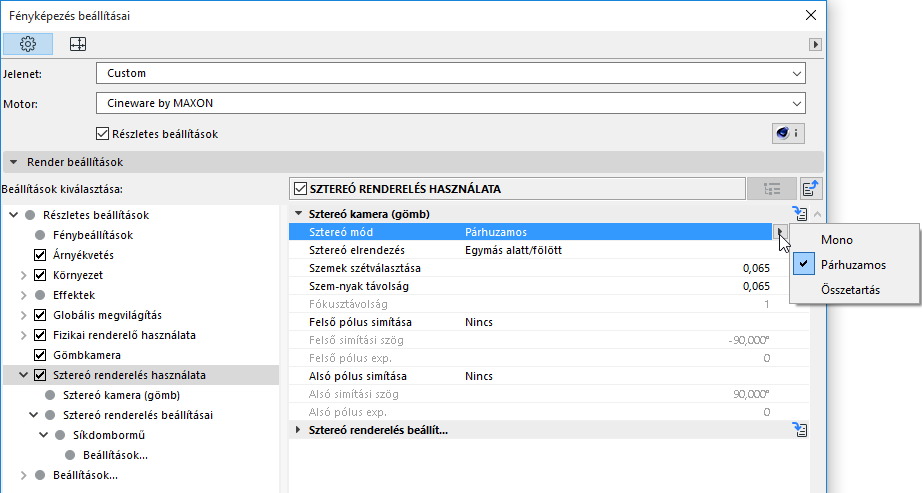The width and height of the screenshot is (922, 493).
Task: Open the Jelenet dropdown
Action: tap(450, 74)
